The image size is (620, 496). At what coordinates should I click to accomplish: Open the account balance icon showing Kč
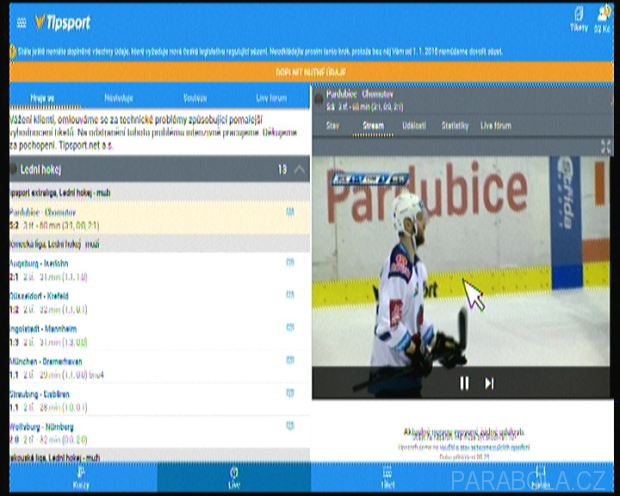pos(603,20)
